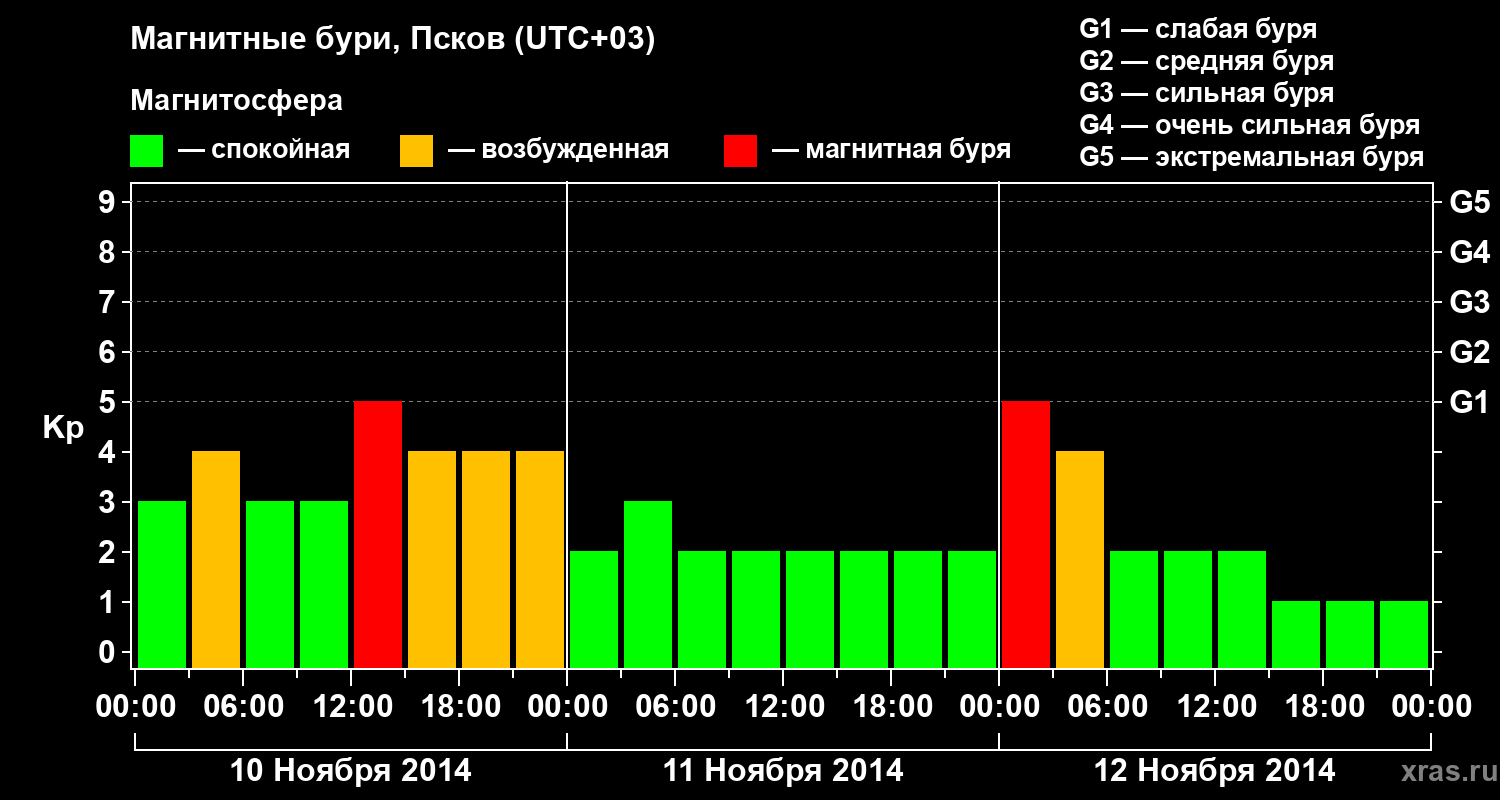Viewport: 1500px width, 800px height.
Task: Click the G5 label on right axis
Action: pyautogui.click(x=1470, y=202)
